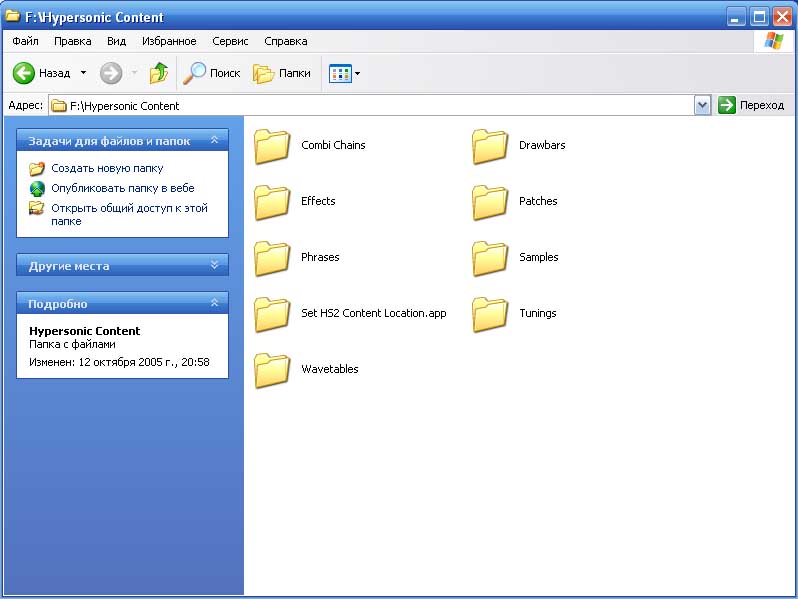Expand the address bar dropdown
This screenshot has width=798, height=599.
702,106
